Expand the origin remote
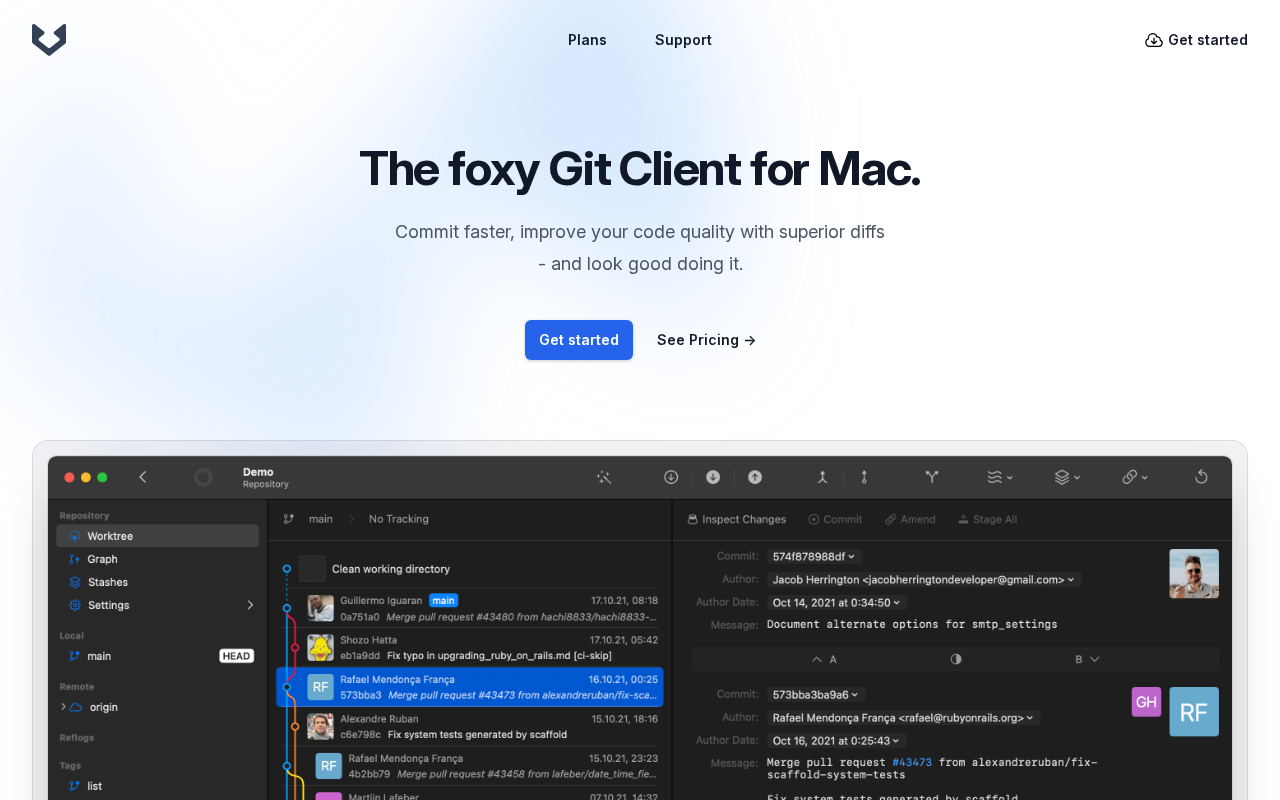The image size is (1280, 800). point(63,707)
